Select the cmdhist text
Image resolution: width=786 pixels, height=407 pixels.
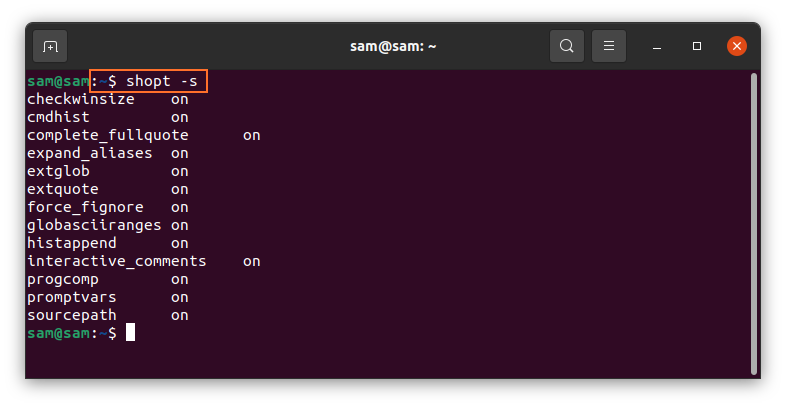coord(58,117)
